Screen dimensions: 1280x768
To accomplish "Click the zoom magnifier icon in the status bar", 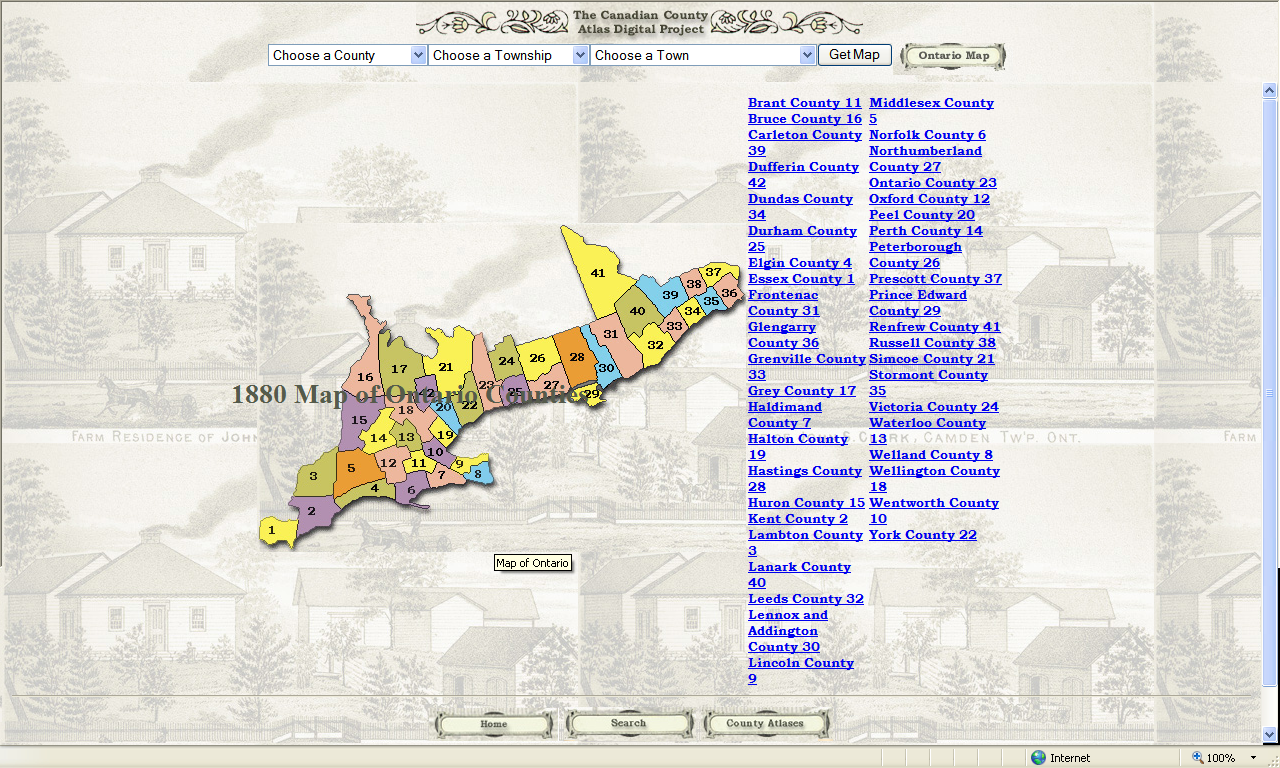I will click(x=1198, y=757).
